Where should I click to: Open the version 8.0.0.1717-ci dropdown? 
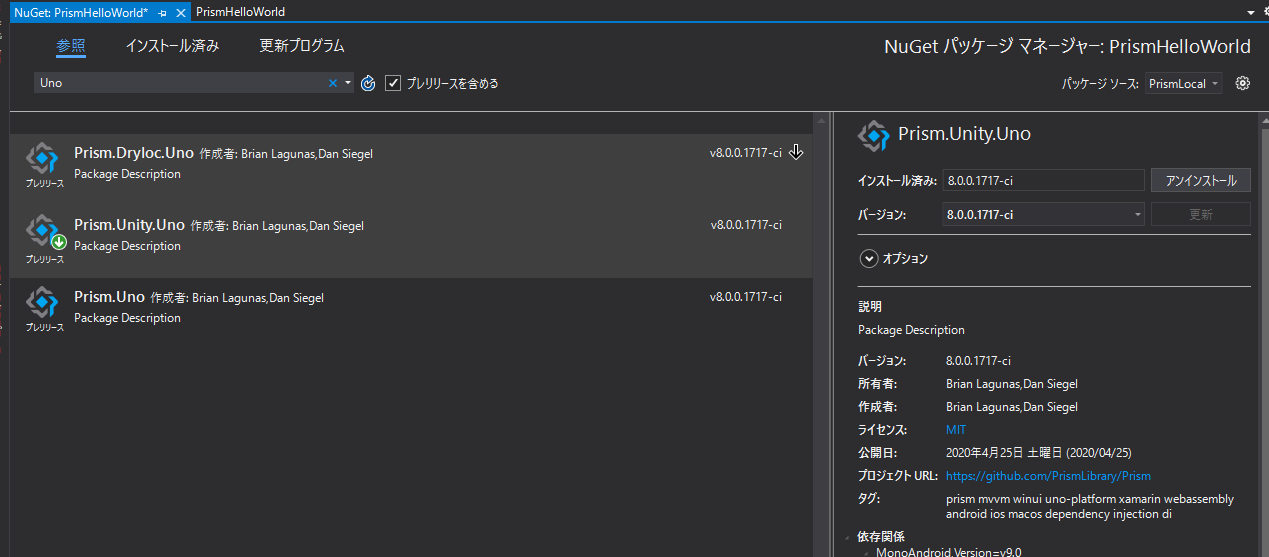click(x=1043, y=214)
